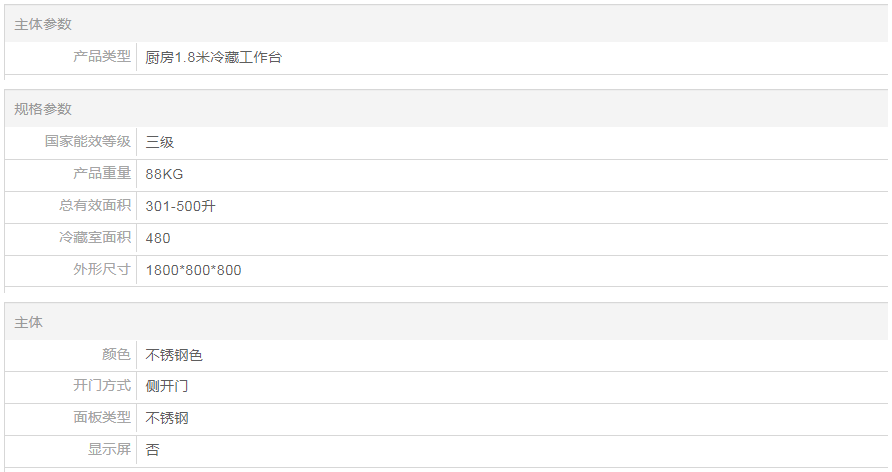Viewport: 892px width, 472px height.
Task: Click the 冷藏室面积 label
Action: click(95, 238)
